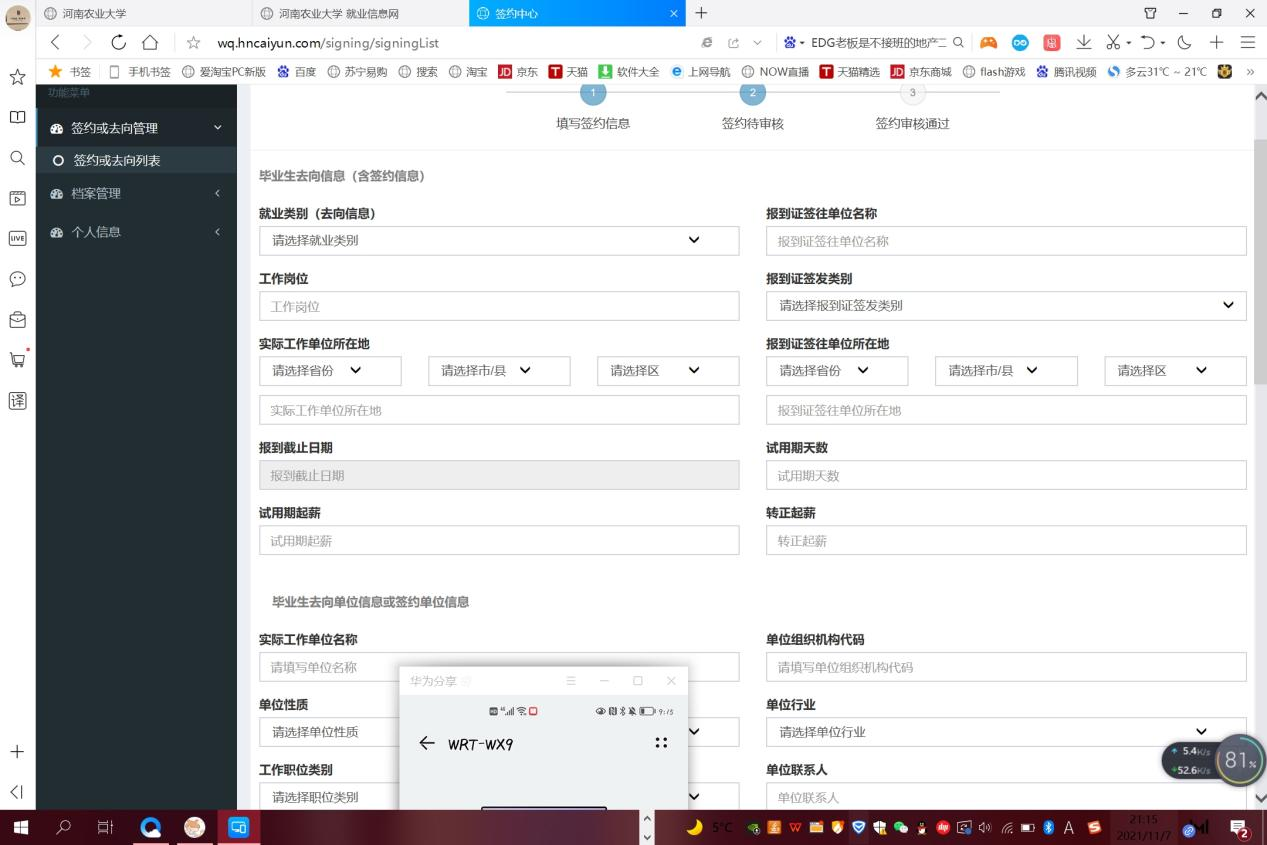The image size is (1267, 845).
Task: Select province for 实际工作单位所在地
Action: [x=329, y=371]
